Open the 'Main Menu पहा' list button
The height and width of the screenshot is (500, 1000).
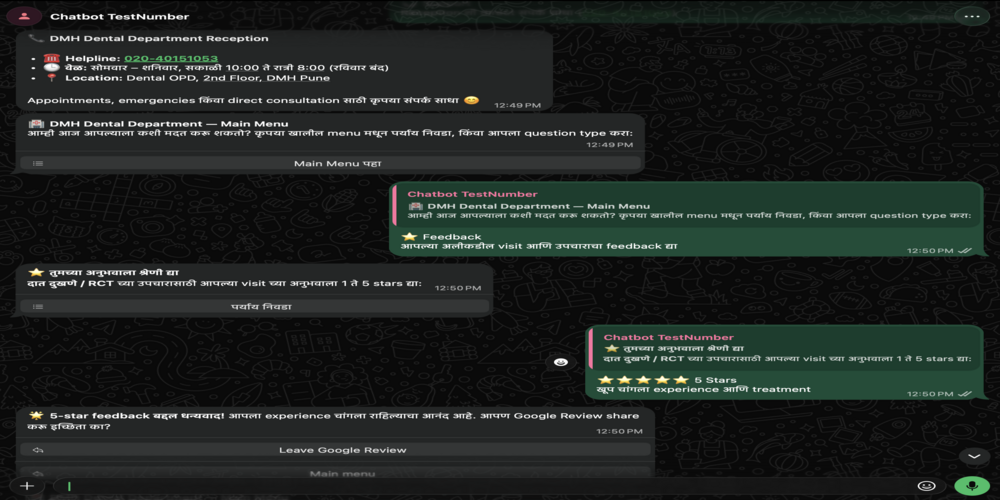pyautogui.click(x=330, y=163)
